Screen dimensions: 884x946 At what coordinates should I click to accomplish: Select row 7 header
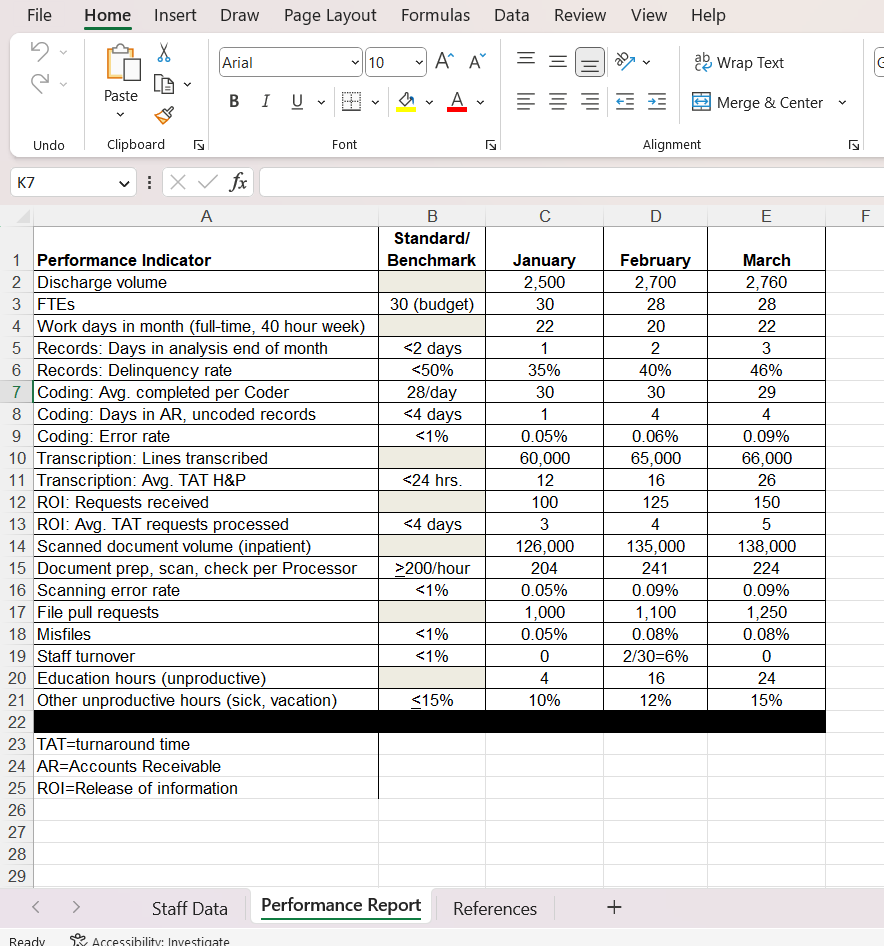coord(16,392)
